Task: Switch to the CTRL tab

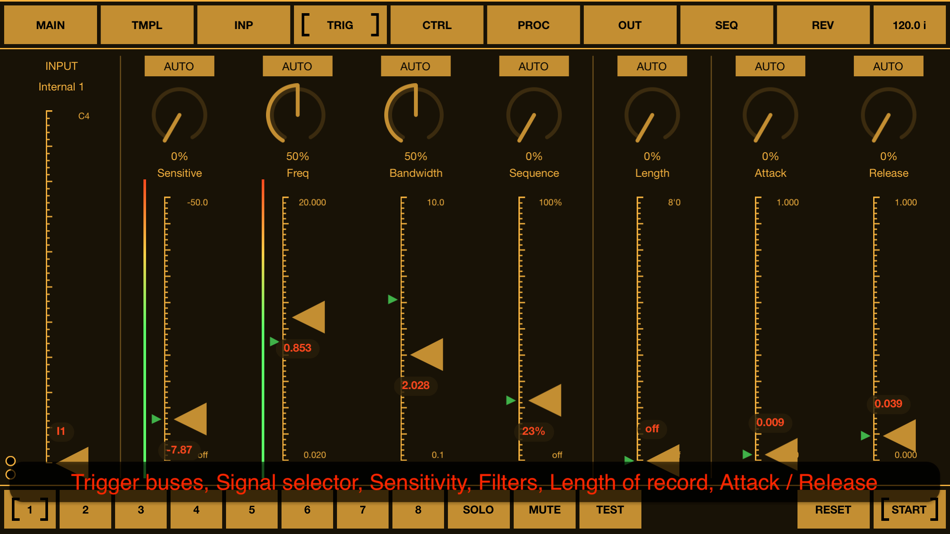Action: click(437, 25)
